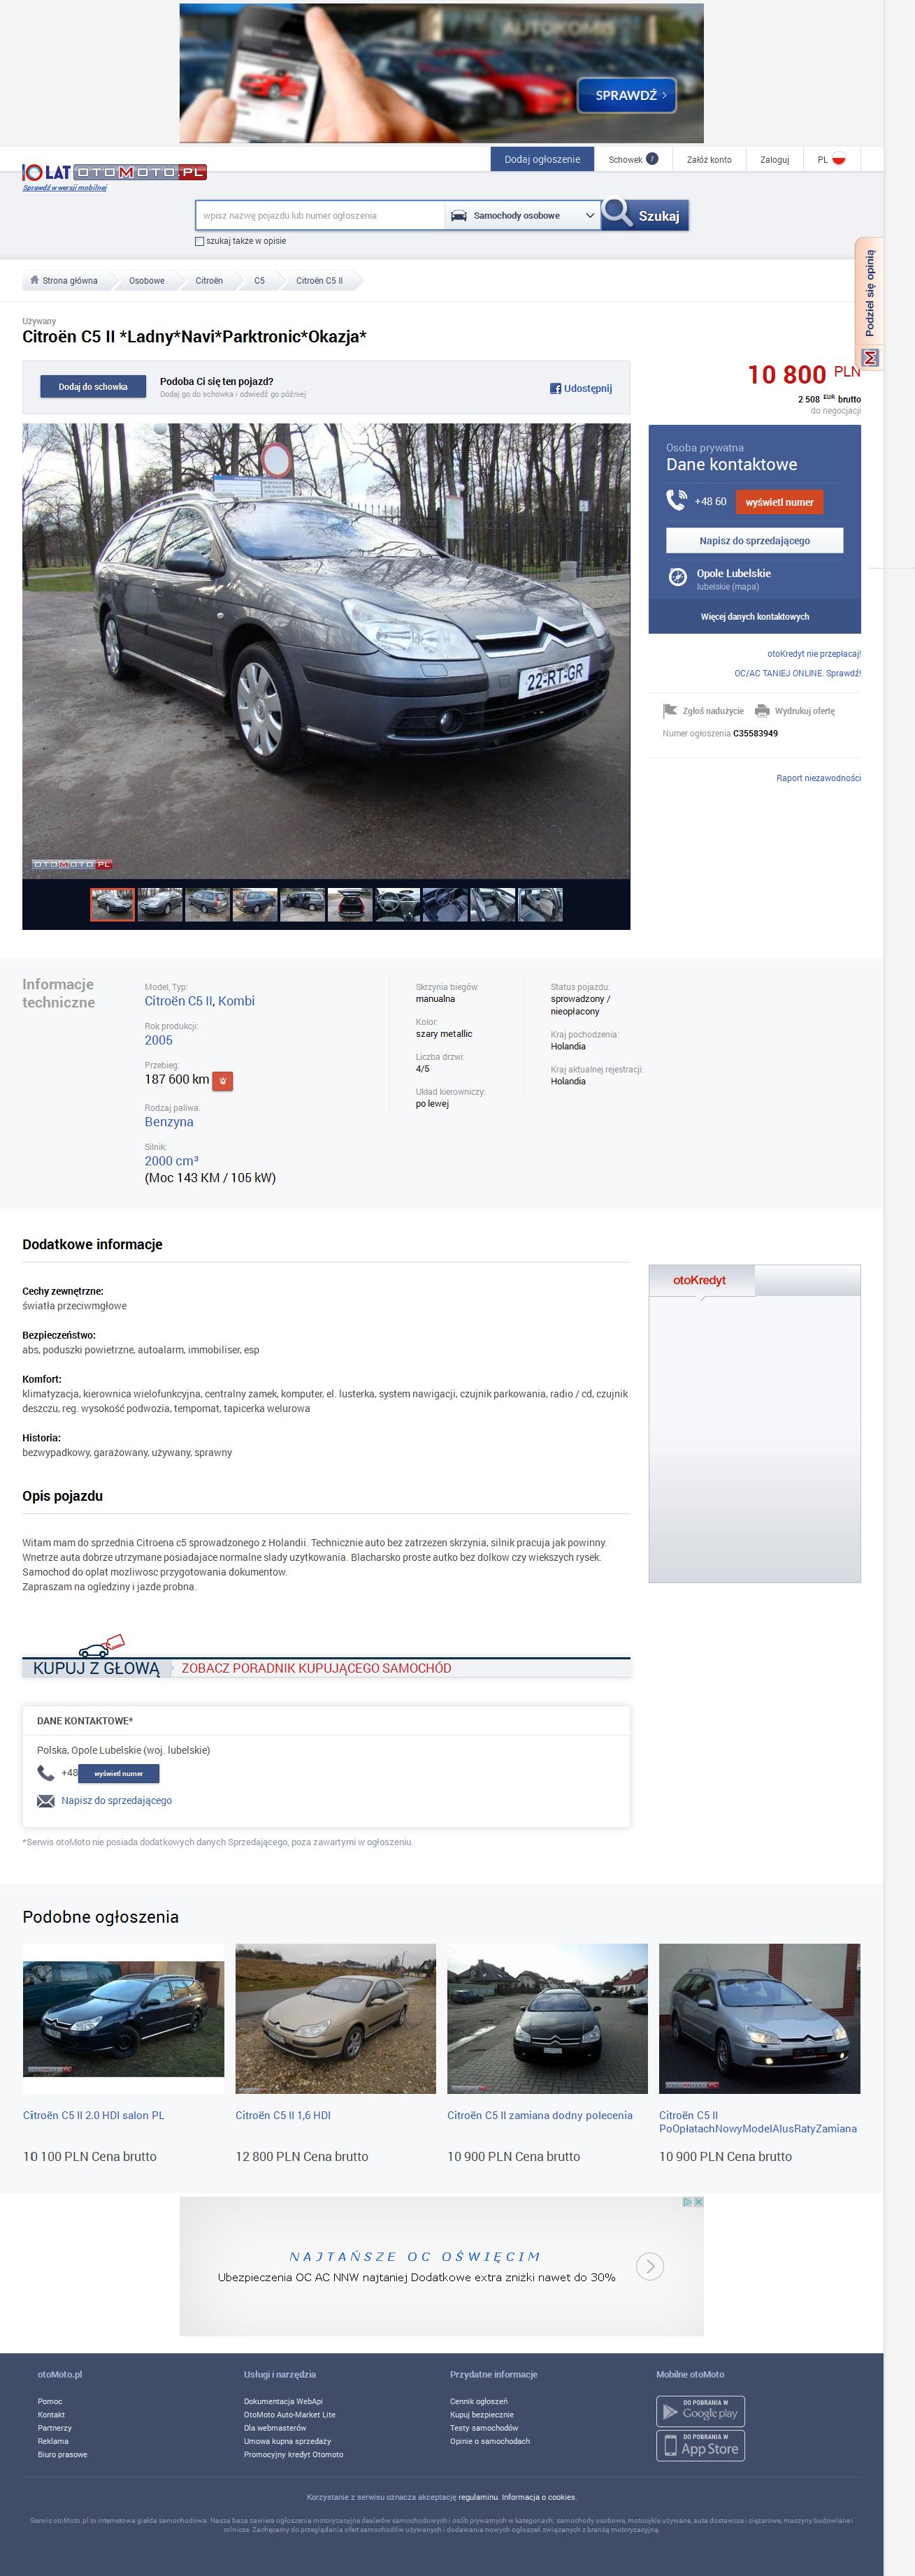Click the App Store download badge
Viewport: 915px width, 2576px height.
700,2445
